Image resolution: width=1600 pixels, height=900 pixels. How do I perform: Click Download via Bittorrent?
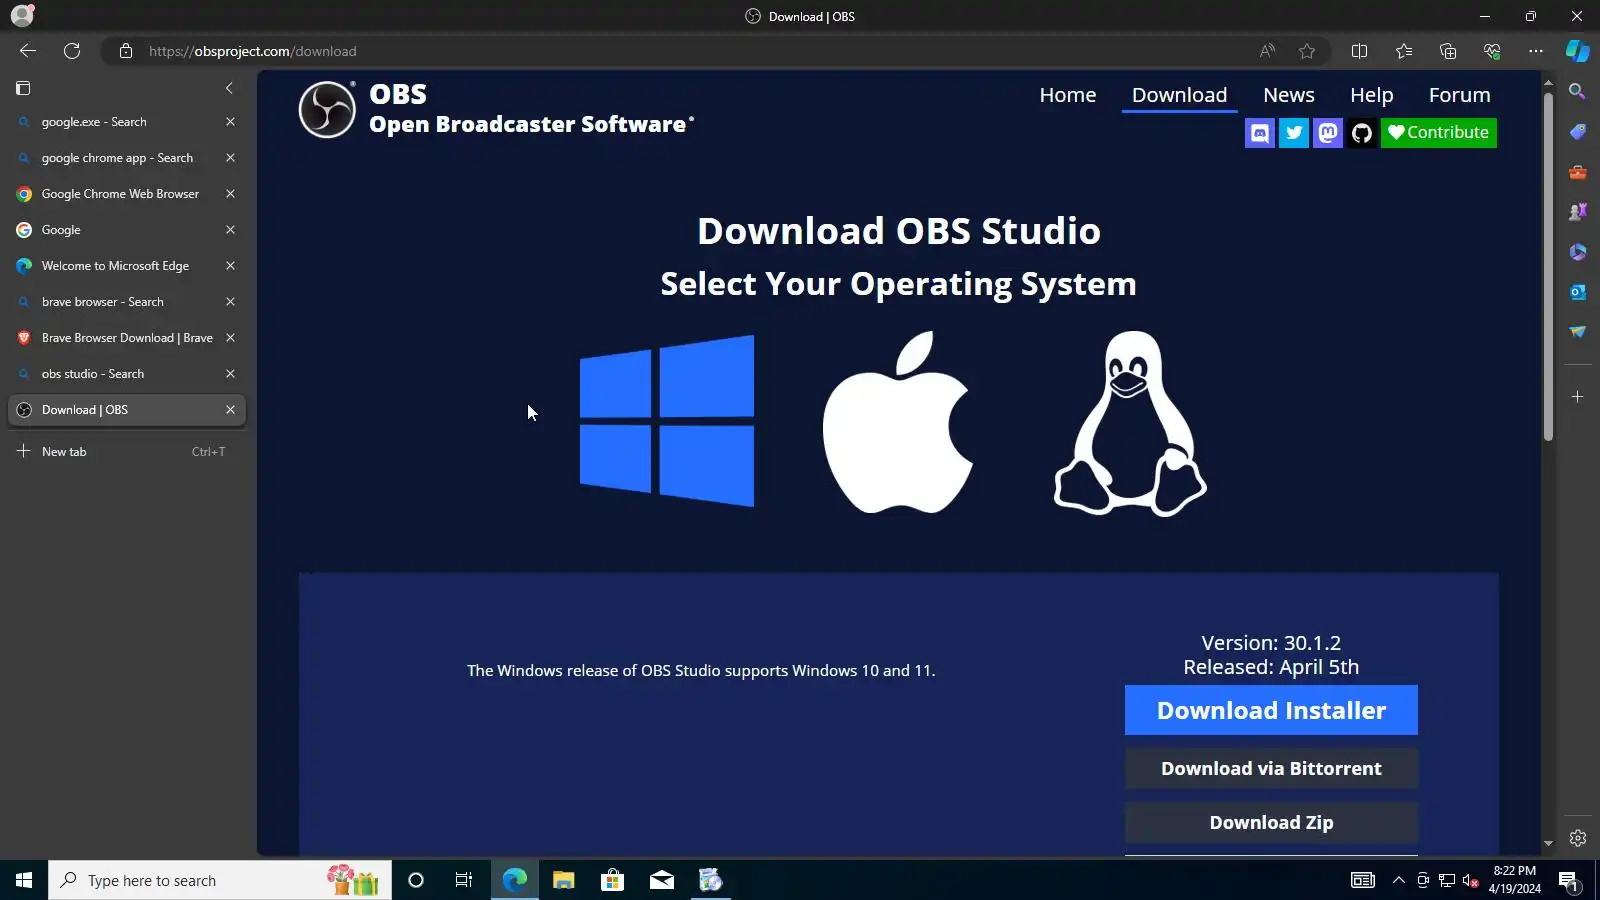[1271, 768]
